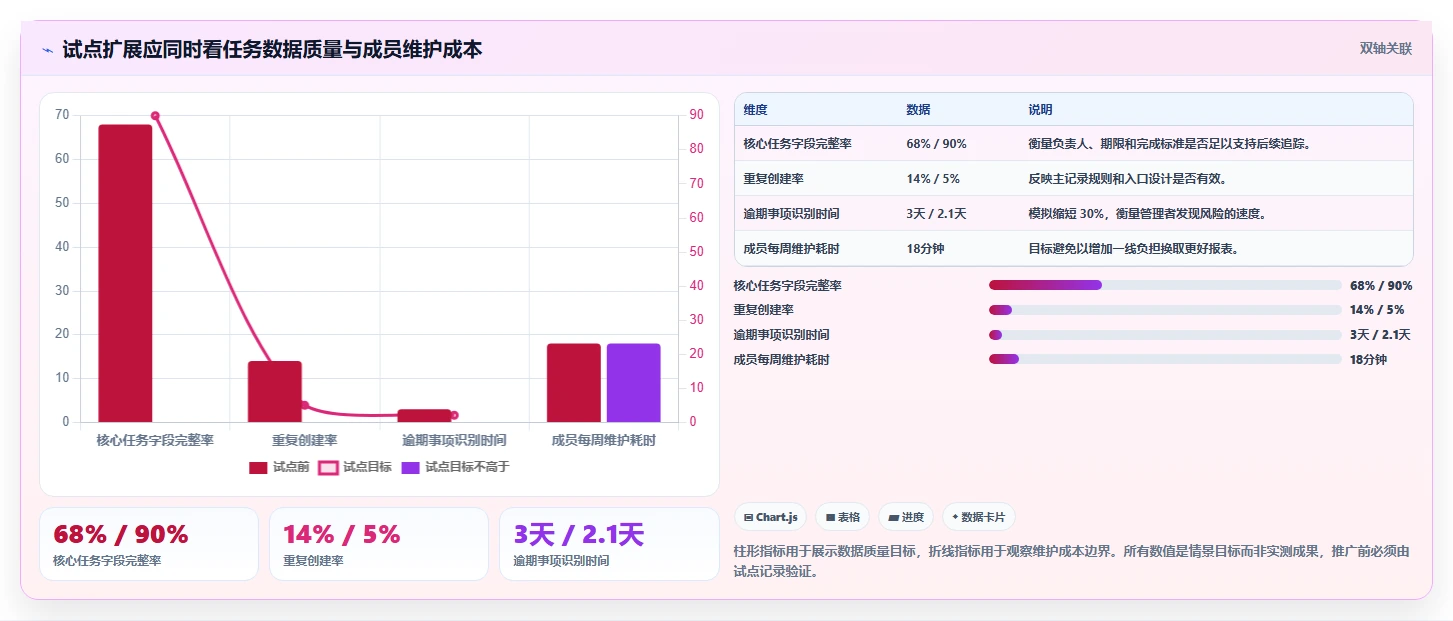
Task: Click the purple 试点目标不高于 legend swatch
Action: 410,467
